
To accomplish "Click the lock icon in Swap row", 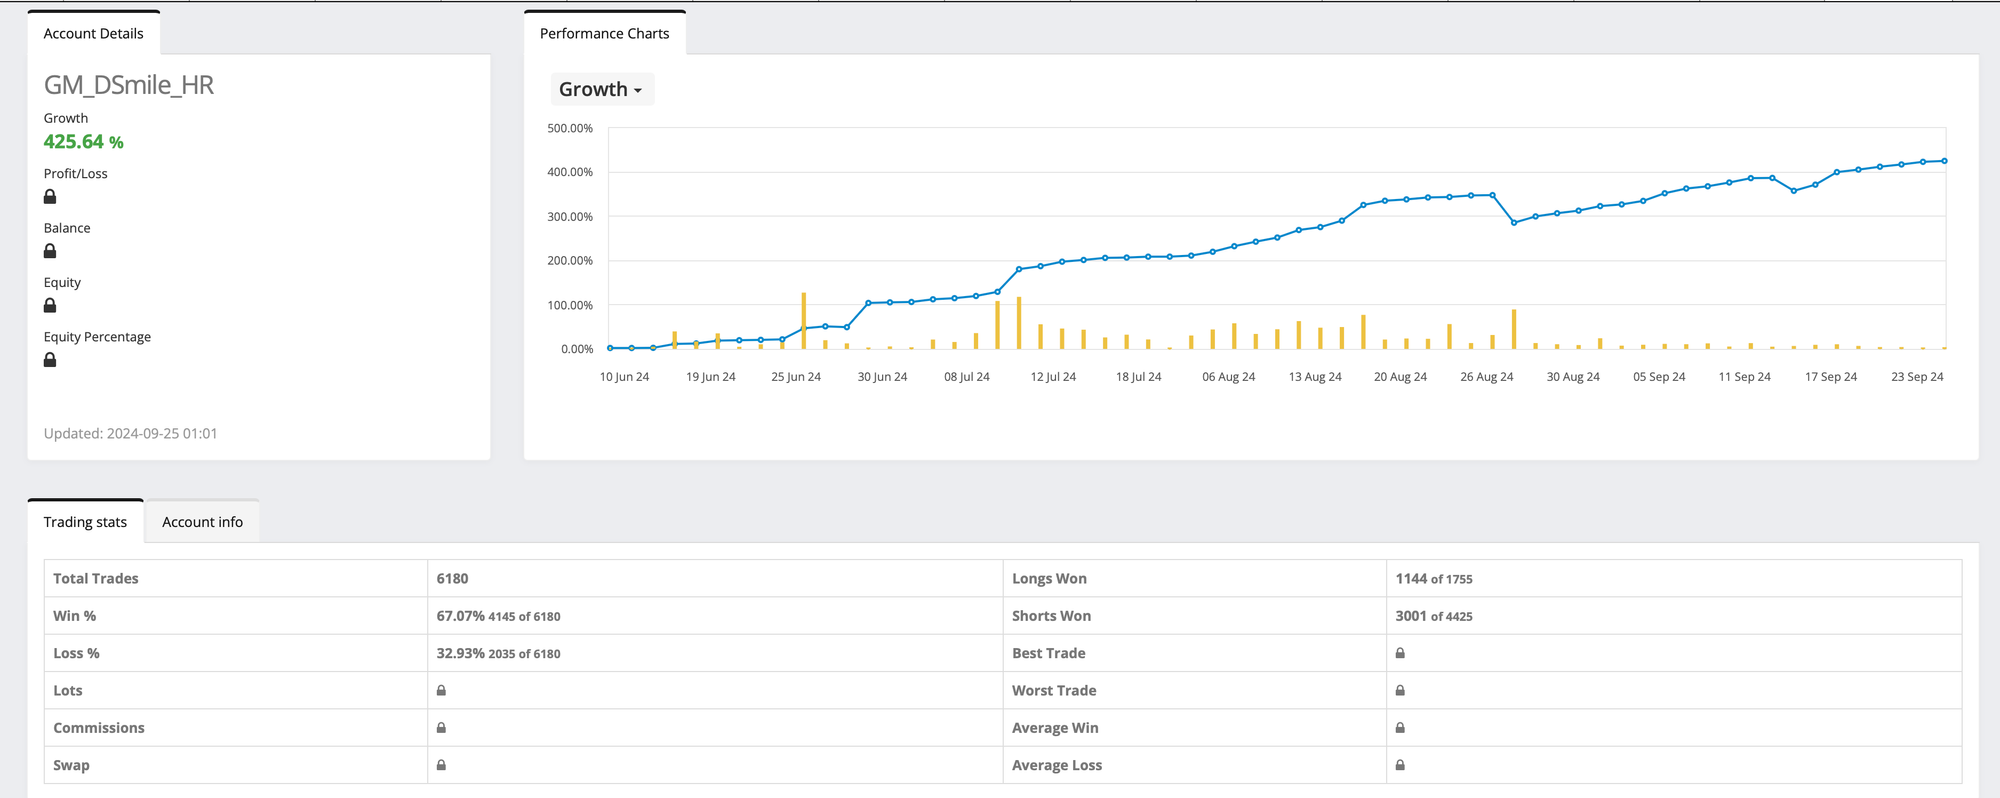I will point(441,765).
